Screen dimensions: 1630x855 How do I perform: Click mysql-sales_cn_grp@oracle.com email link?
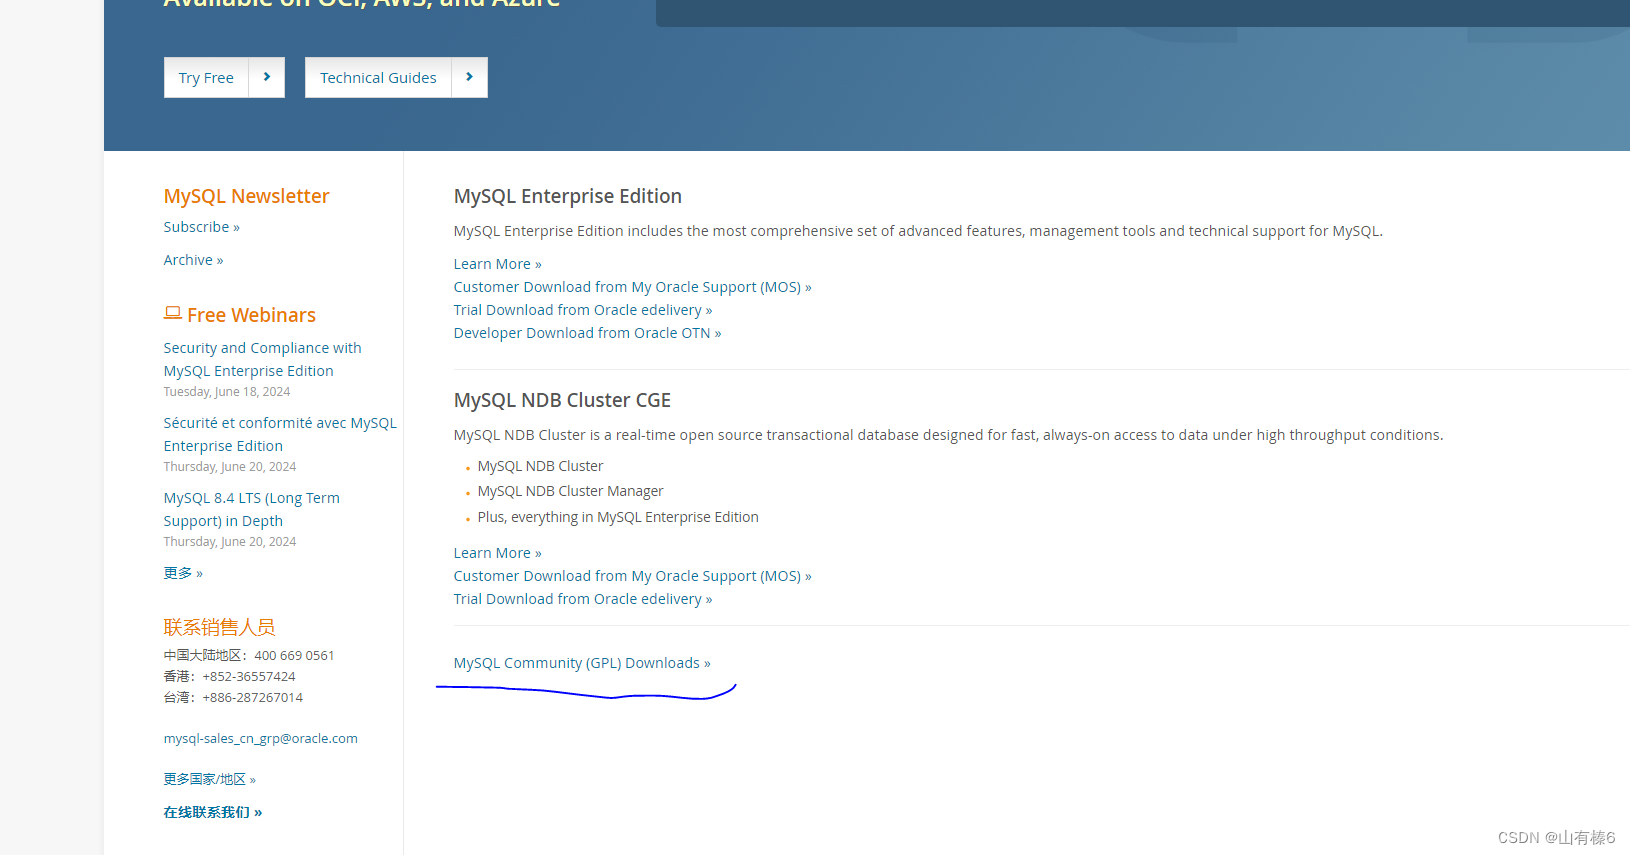point(261,739)
